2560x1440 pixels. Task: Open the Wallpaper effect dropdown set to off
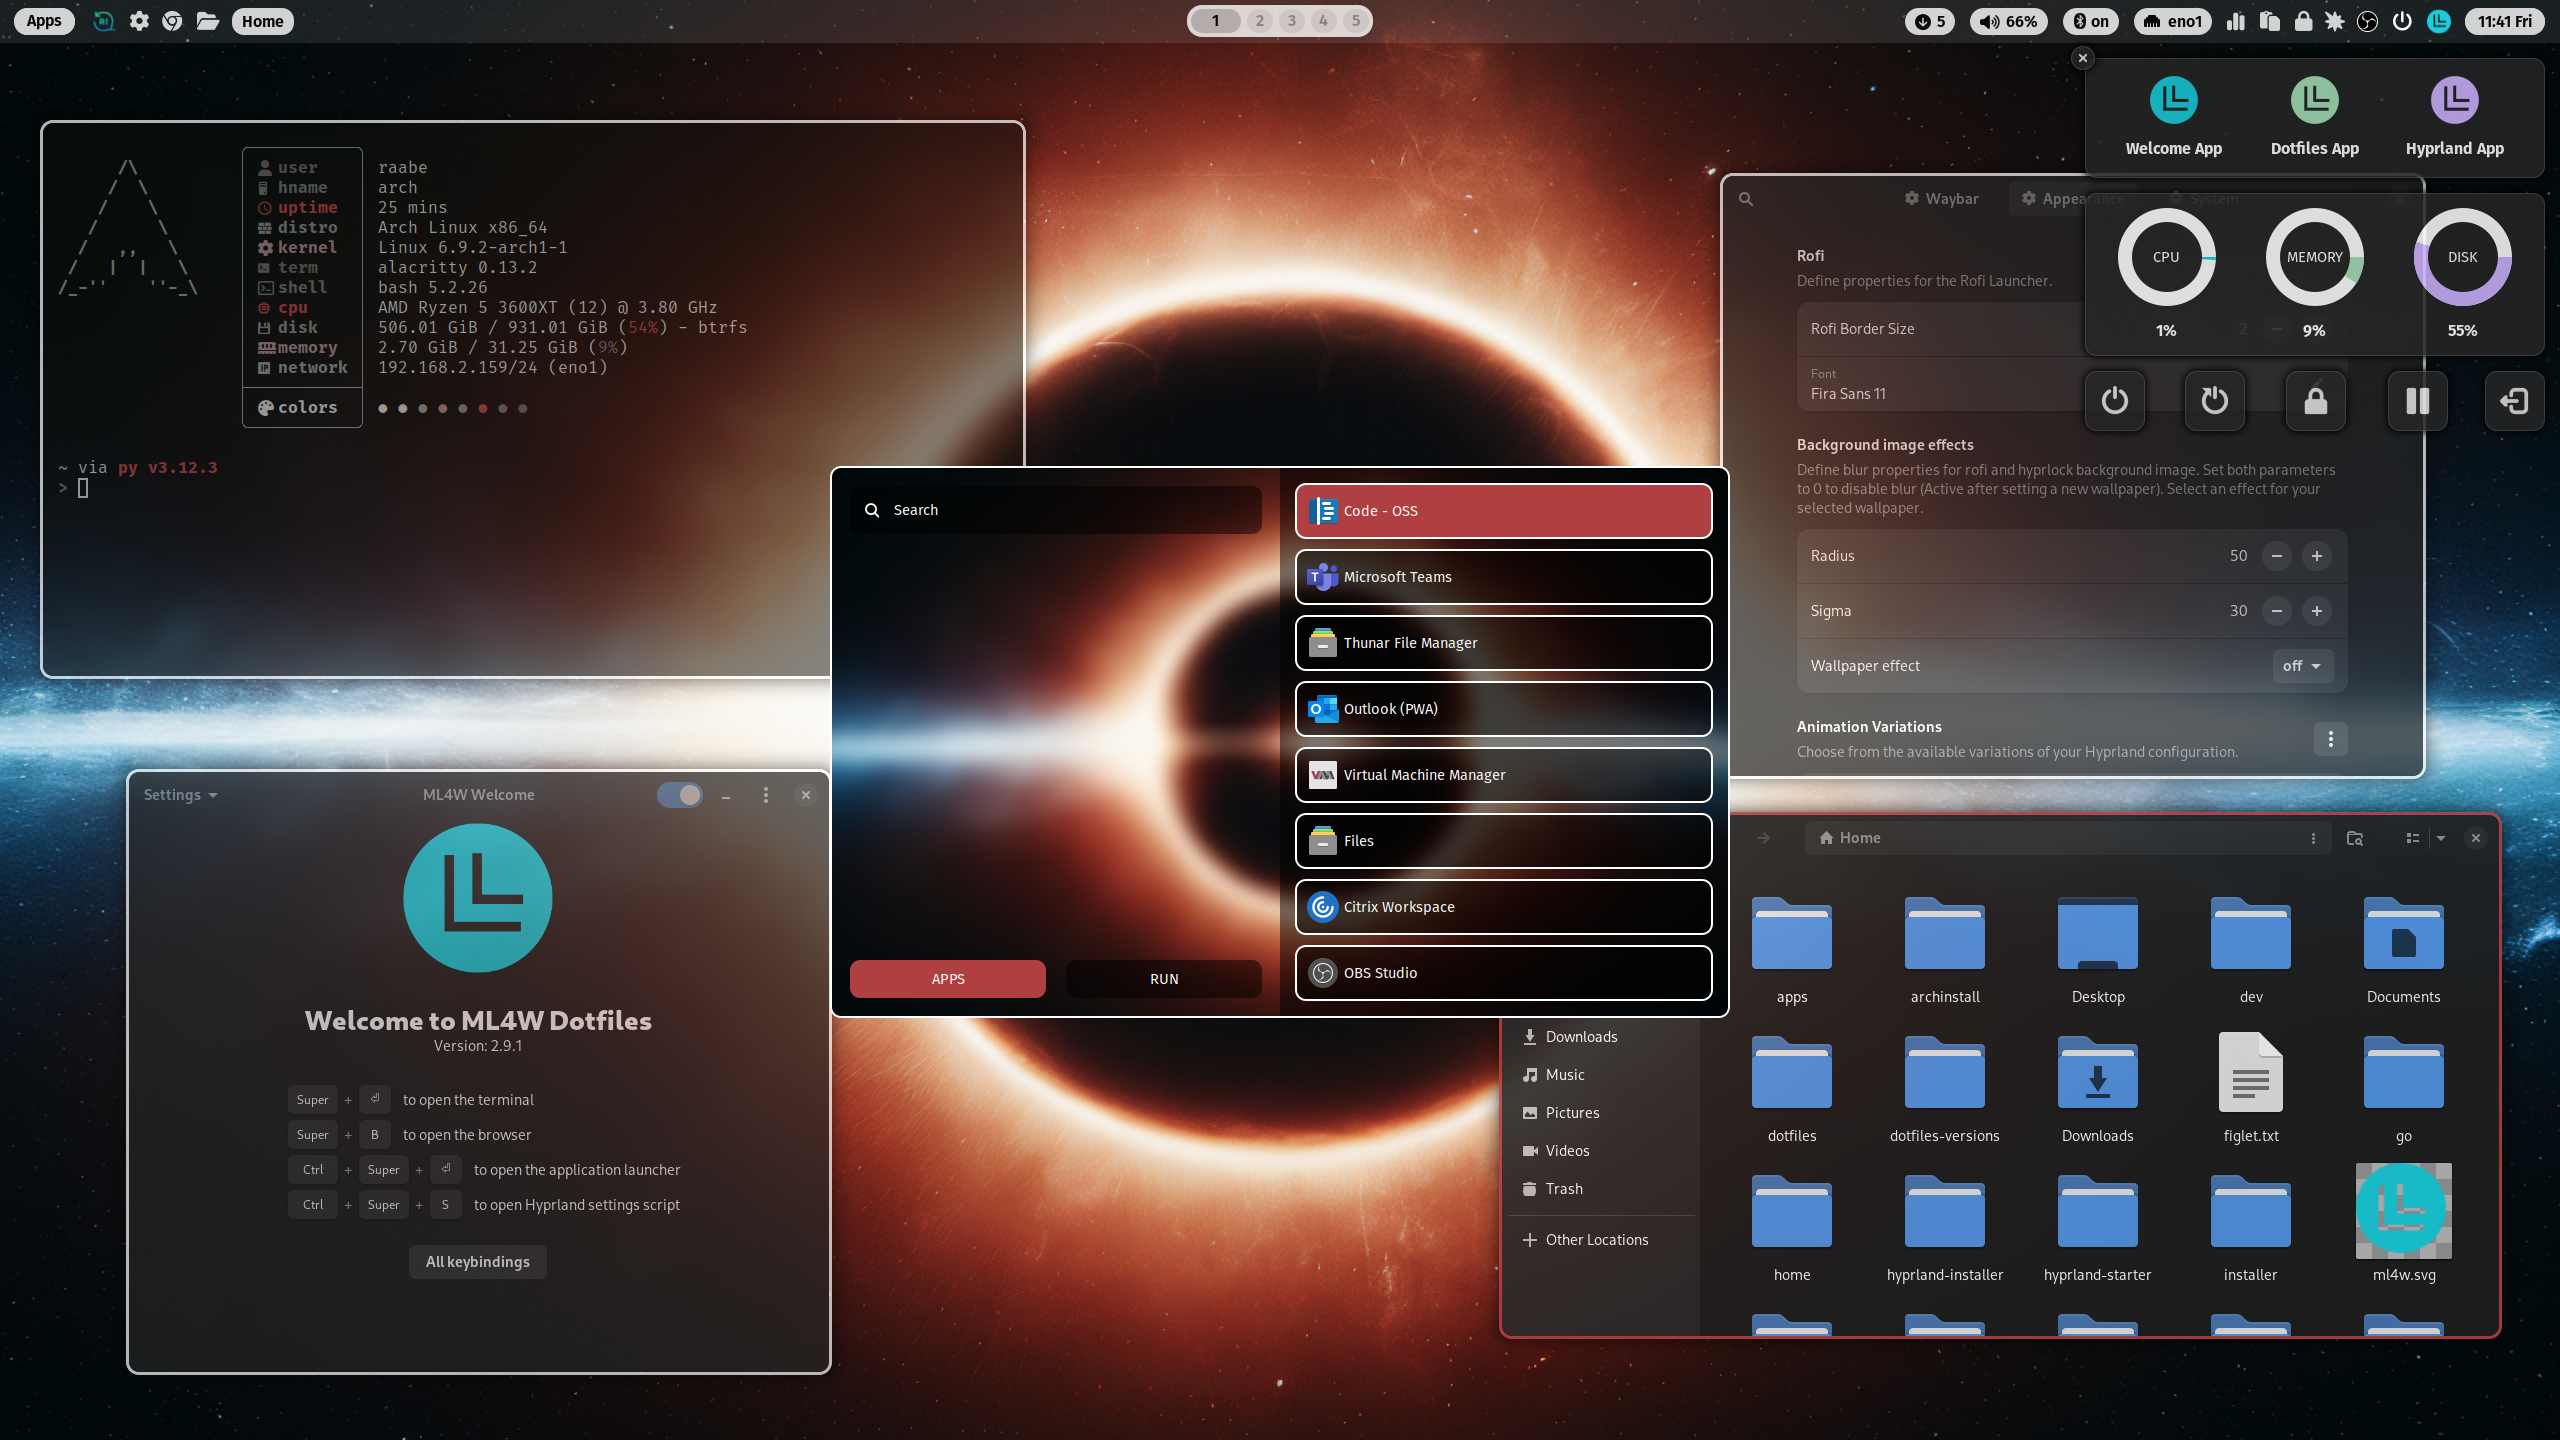[2302, 665]
